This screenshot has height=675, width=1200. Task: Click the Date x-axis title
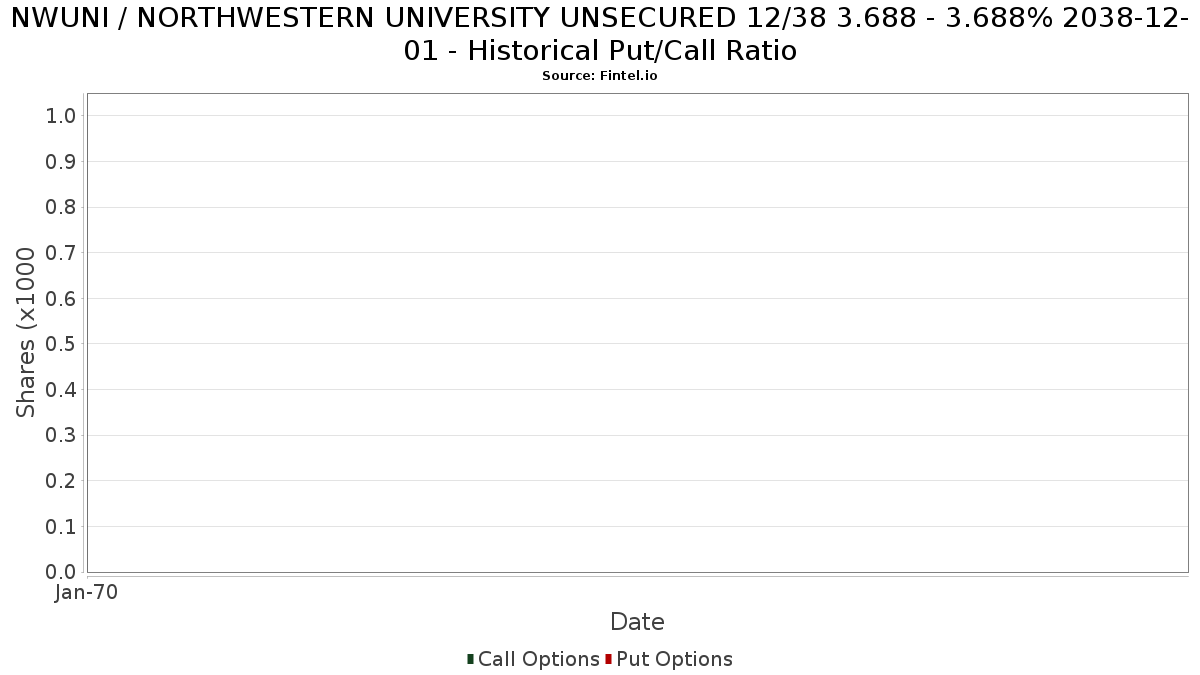(637, 622)
